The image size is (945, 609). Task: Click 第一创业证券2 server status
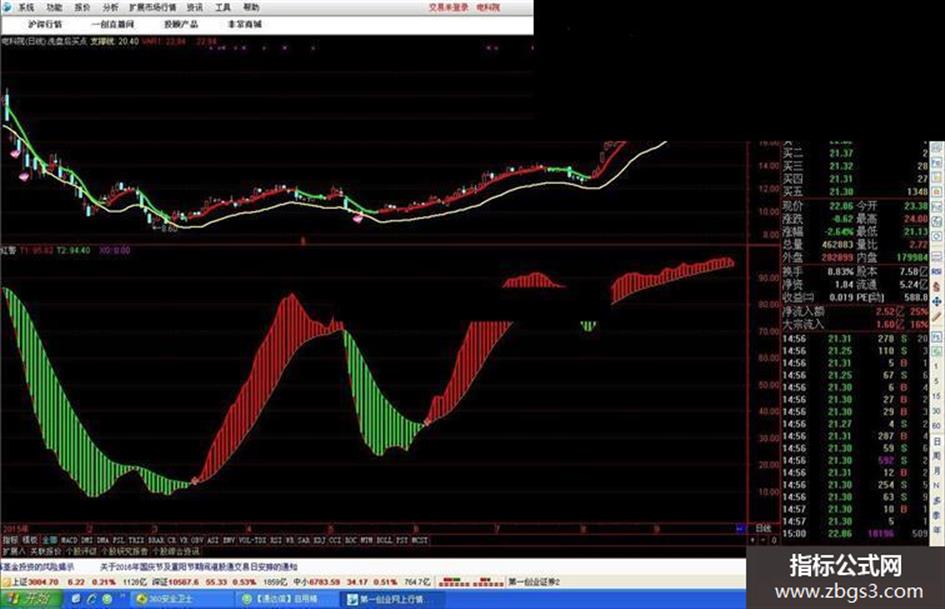(x=535, y=582)
